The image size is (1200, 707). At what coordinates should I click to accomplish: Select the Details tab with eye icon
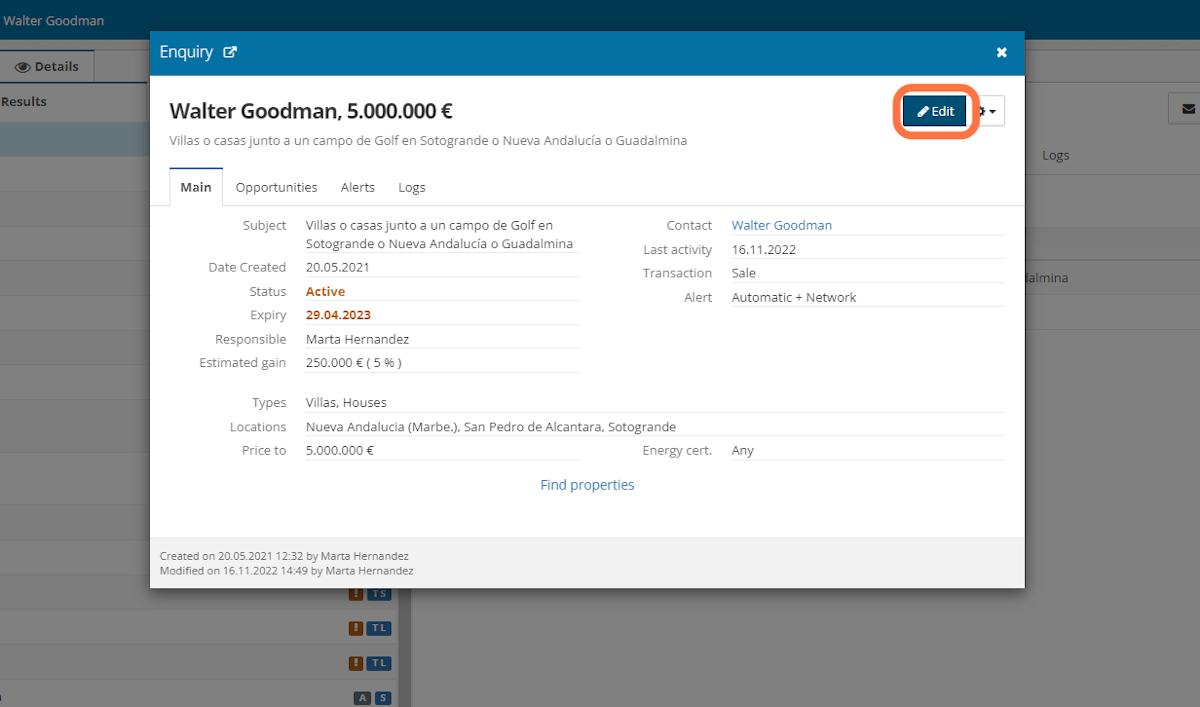click(47, 67)
